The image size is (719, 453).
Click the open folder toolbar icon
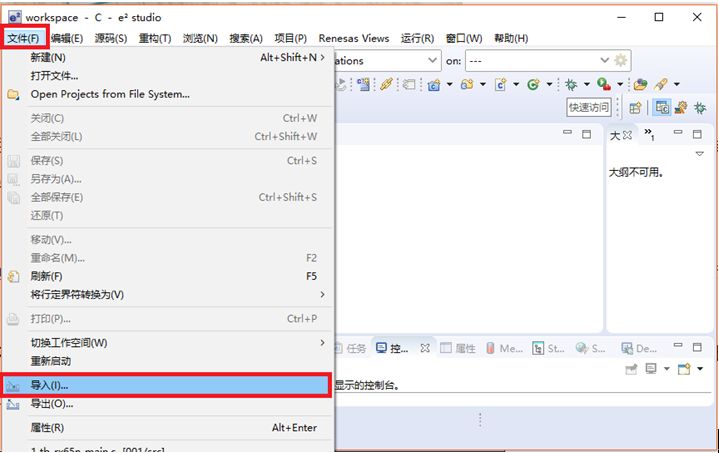pyautogui.click(x=640, y=84)
